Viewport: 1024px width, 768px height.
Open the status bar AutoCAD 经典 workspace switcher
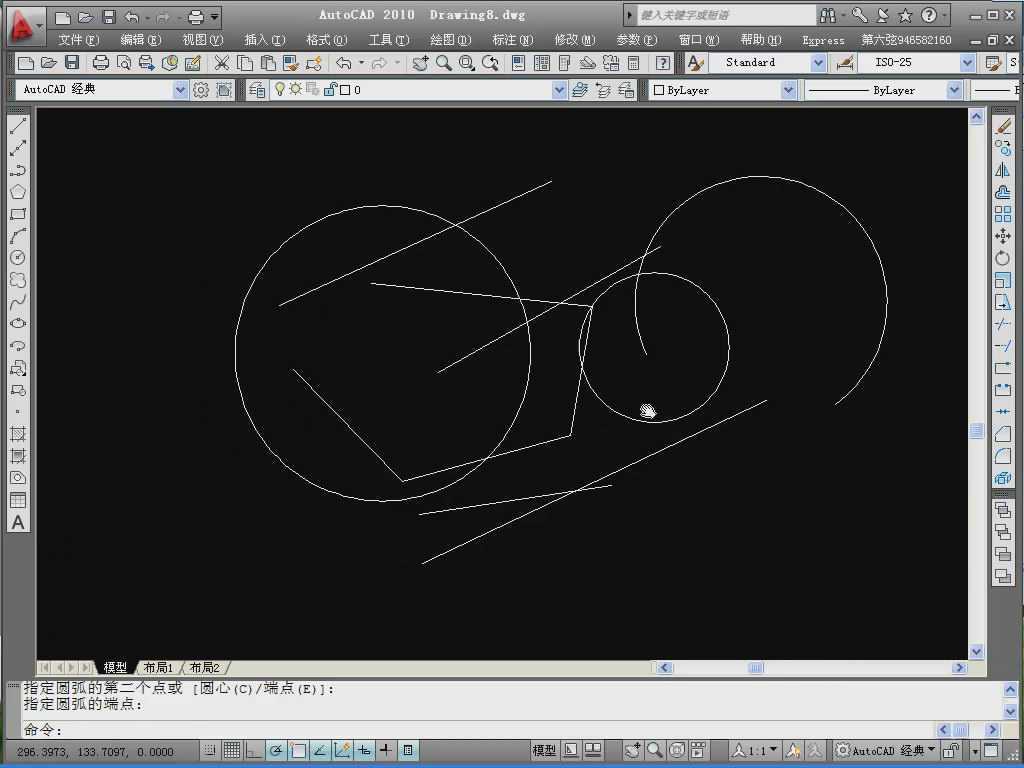(886, 750)
